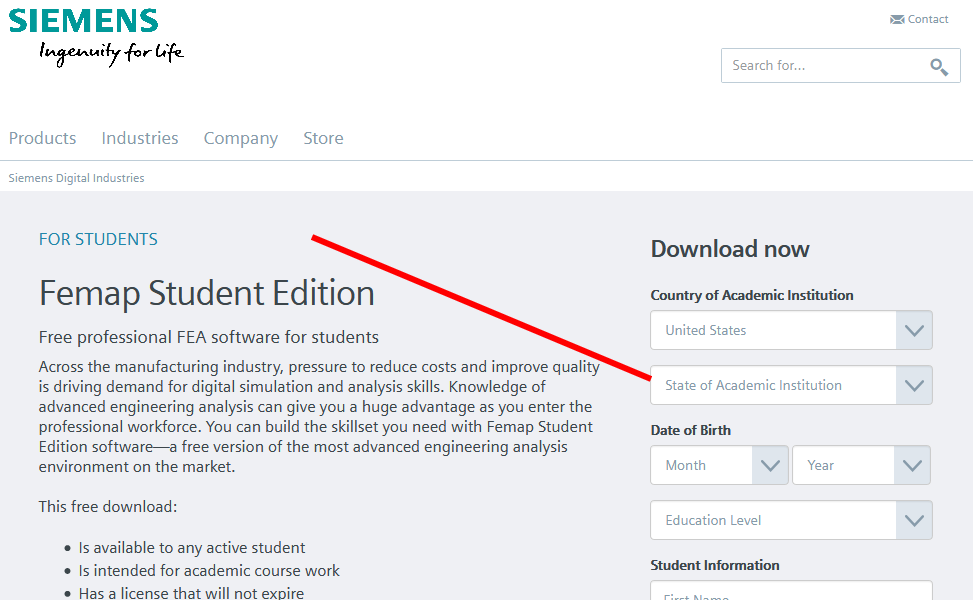Click the chevron on the Education Level selector

913,520
